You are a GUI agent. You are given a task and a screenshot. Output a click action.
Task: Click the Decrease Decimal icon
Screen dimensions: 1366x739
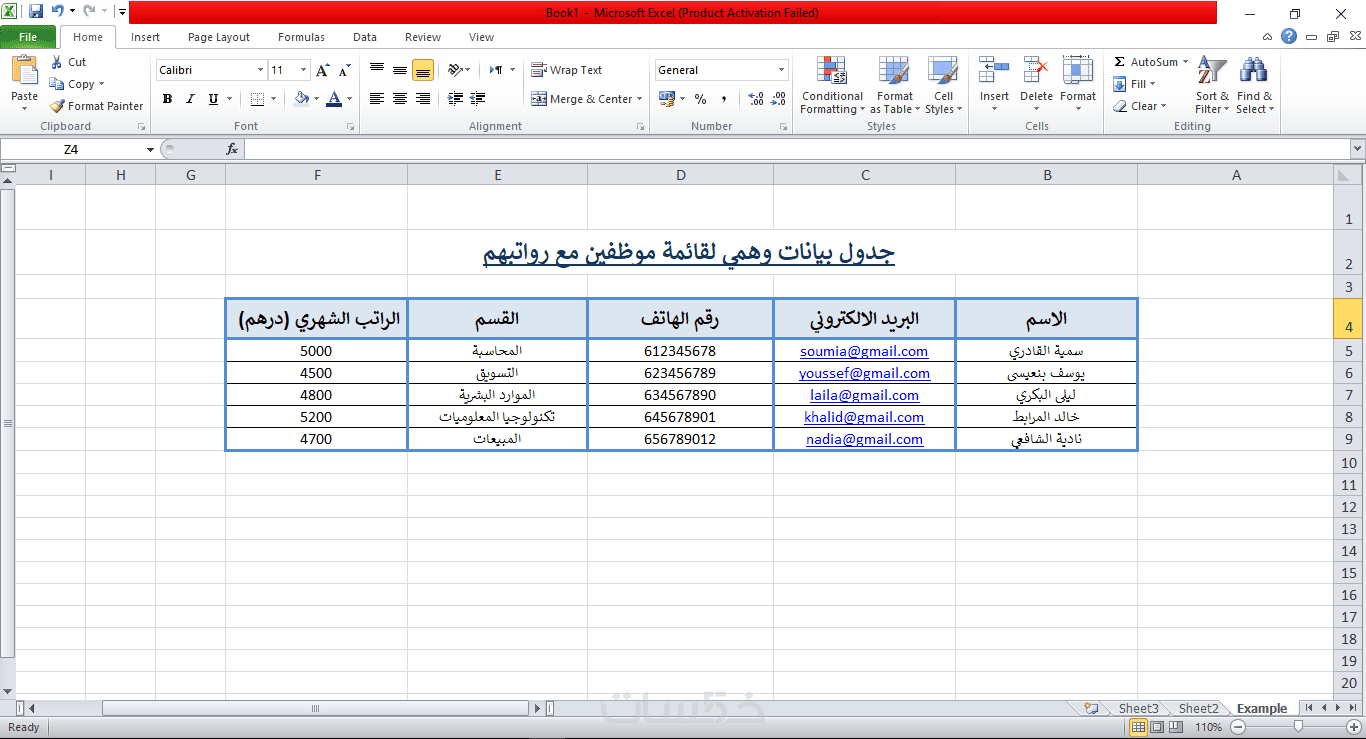click(778, 99)
